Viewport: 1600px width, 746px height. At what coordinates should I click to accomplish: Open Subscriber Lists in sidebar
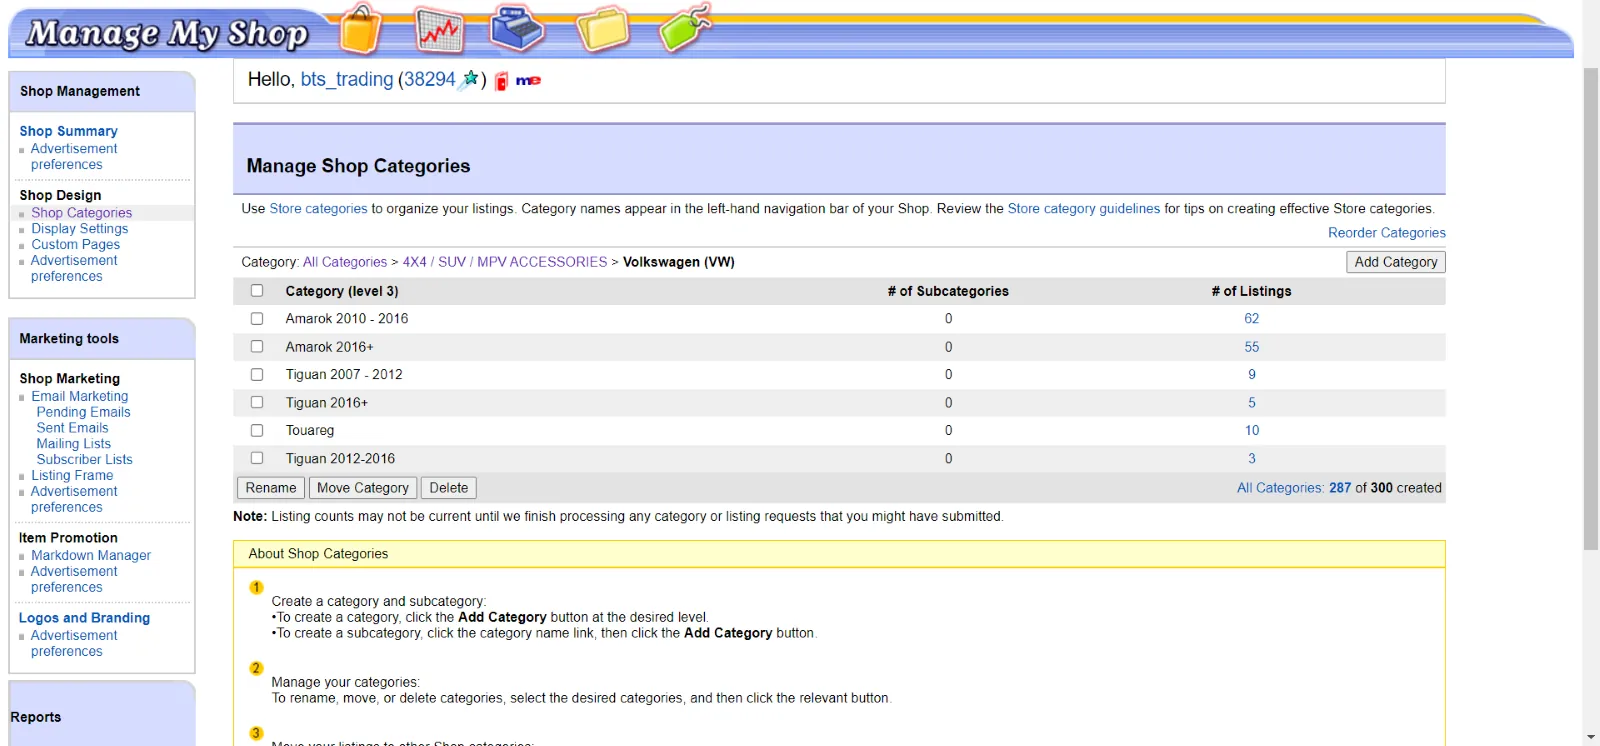click(x=84, y=460)
